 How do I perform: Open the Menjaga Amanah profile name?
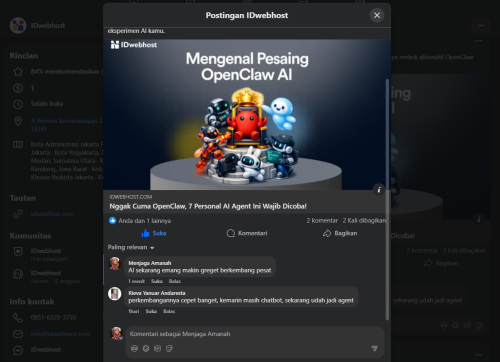tap(150, 263)
